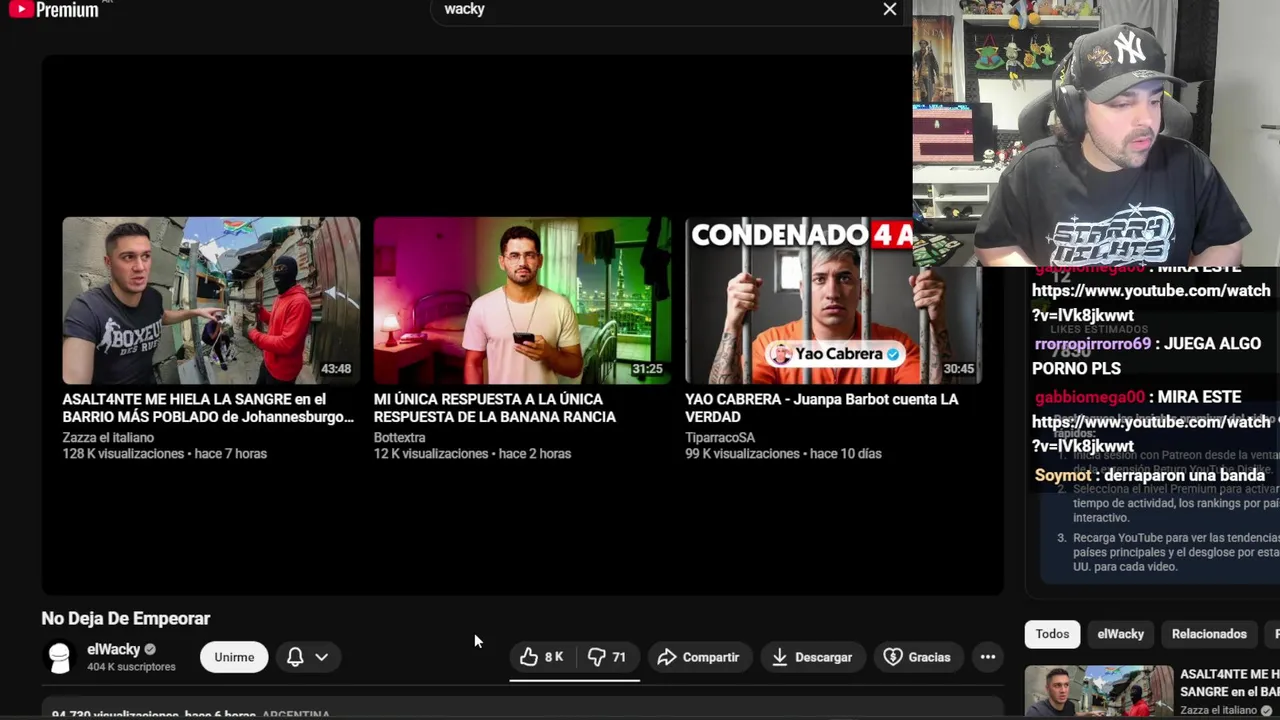
Task: Select the 'Relacionados' filter chip
Action: 1209,634
